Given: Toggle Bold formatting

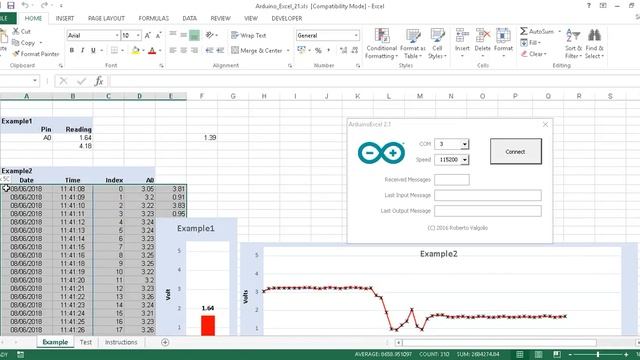Looking at the screenshot, I should coord(72,50).
